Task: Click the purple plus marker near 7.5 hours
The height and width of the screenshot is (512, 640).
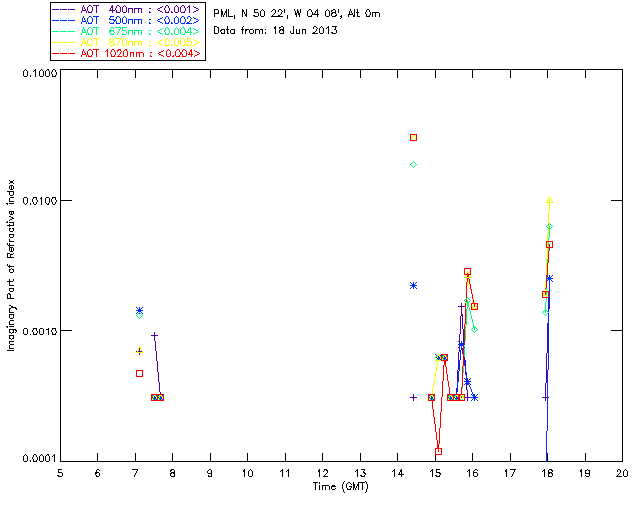Action: coord(154,336)
